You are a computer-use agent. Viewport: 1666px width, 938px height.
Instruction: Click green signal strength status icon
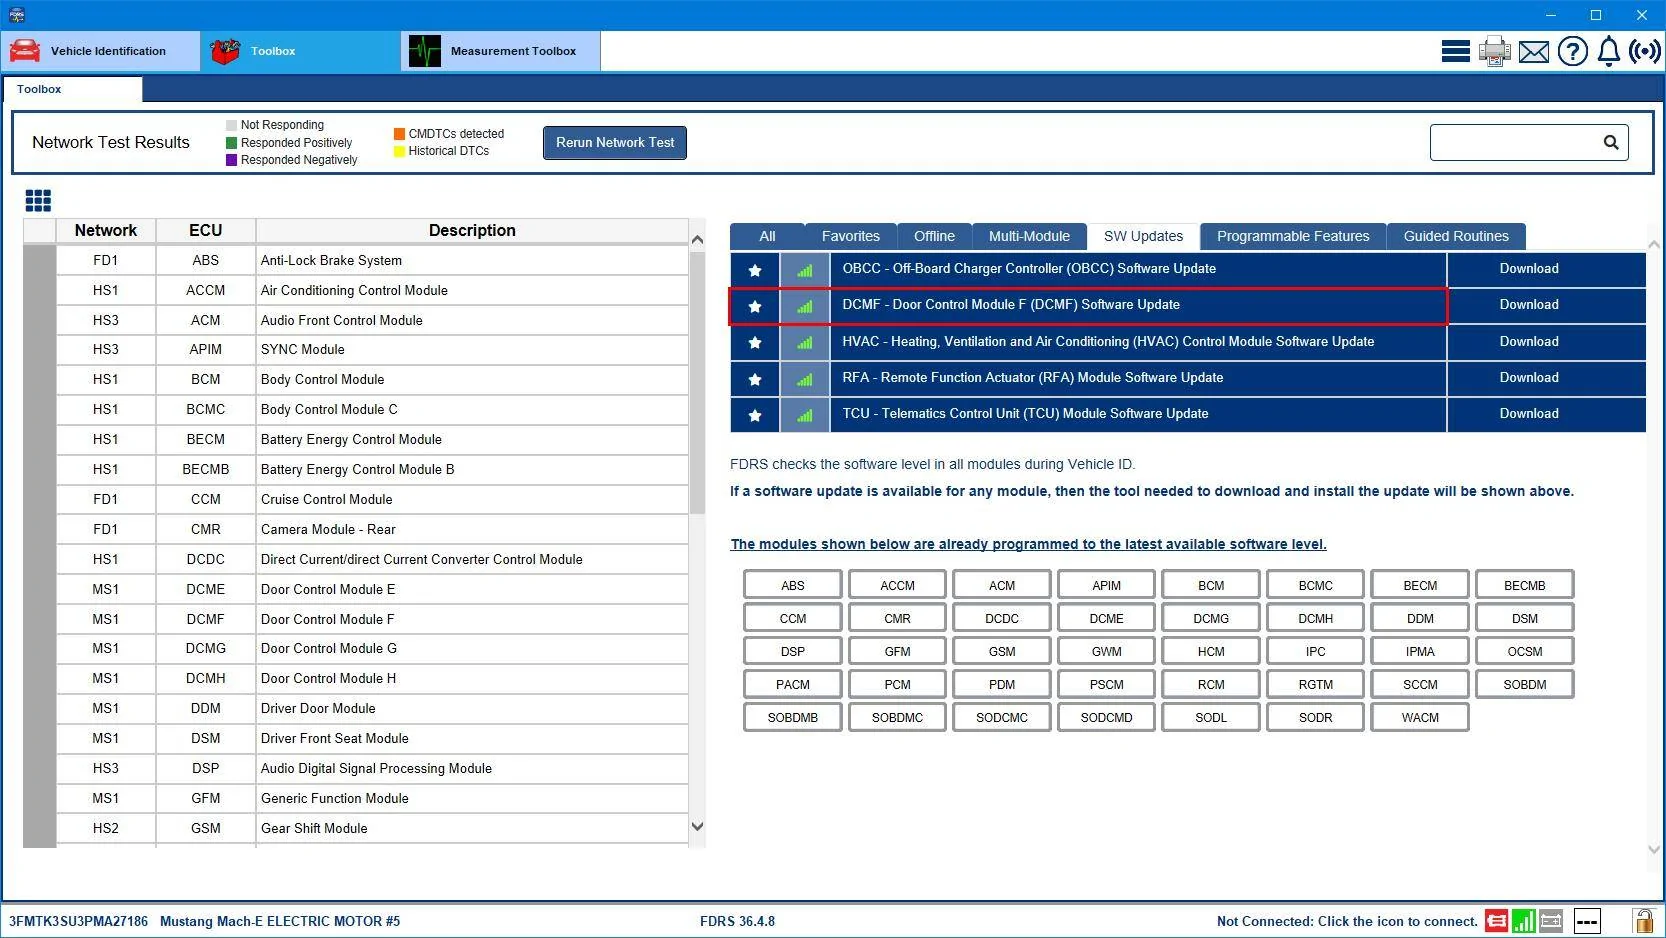(1524, 921)
